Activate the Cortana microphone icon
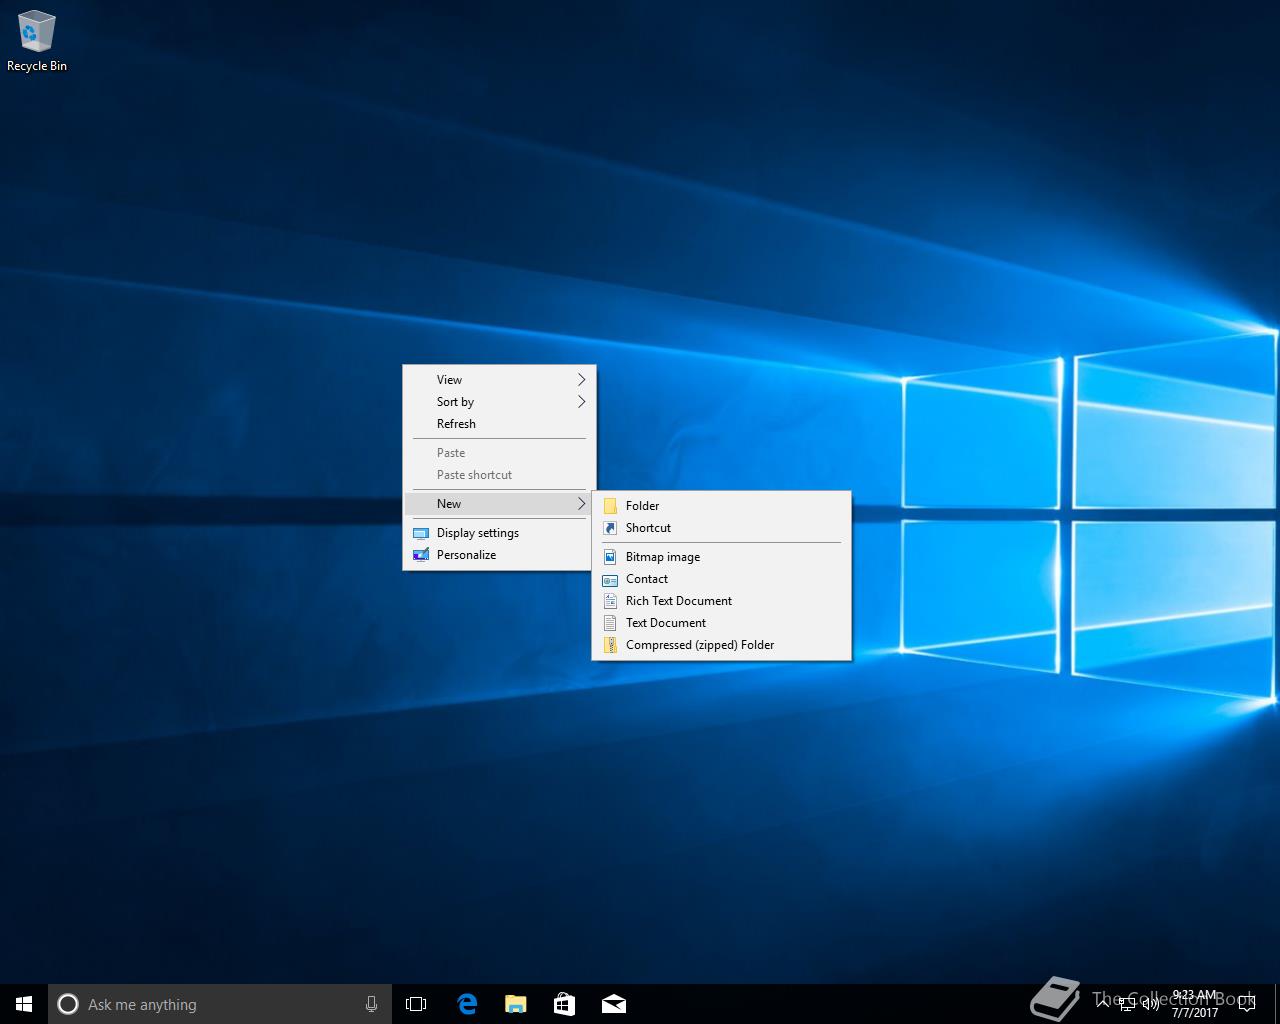 point(371,1004)
